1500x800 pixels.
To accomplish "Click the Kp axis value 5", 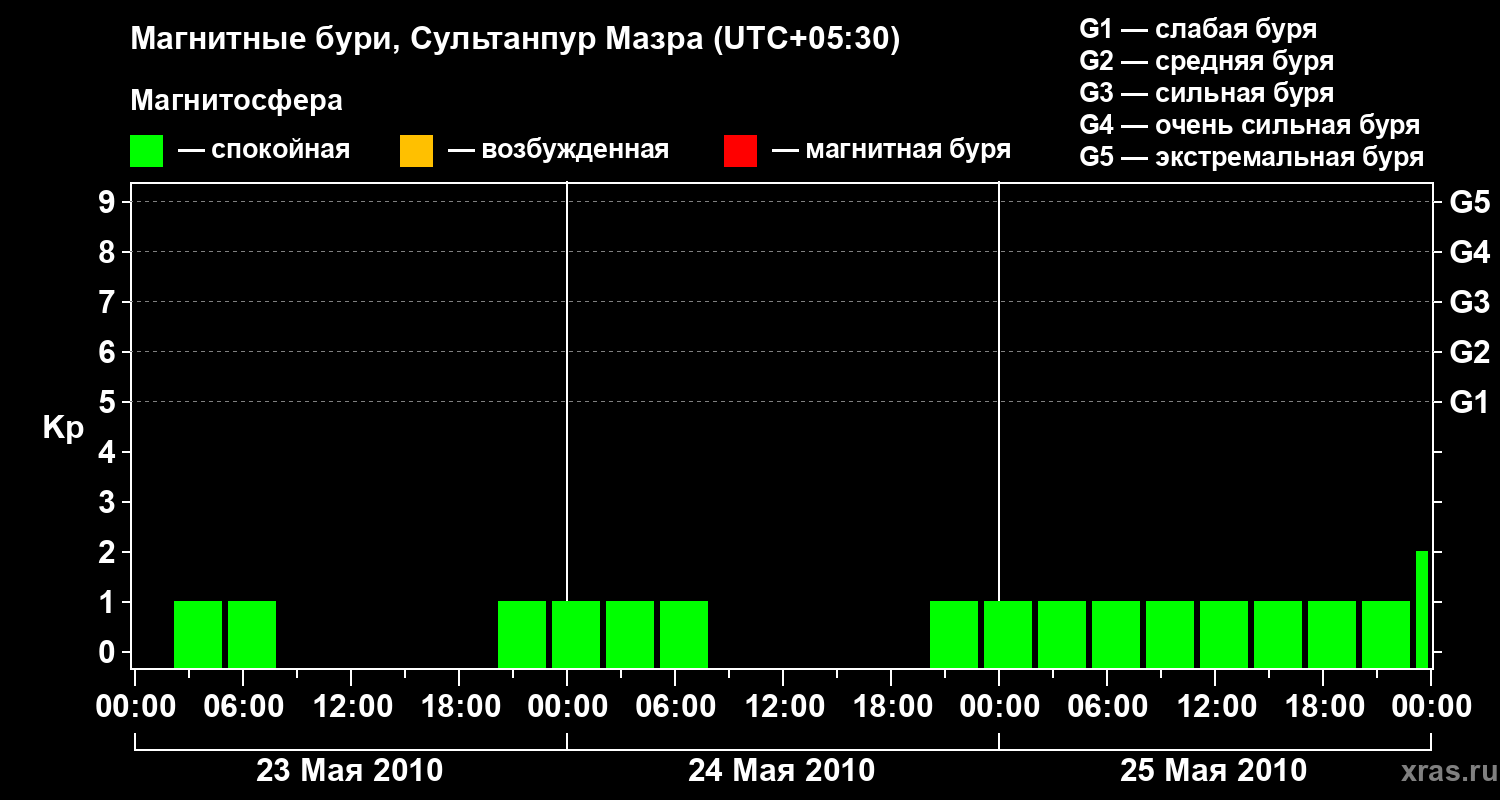I will (x=109, y=402).
